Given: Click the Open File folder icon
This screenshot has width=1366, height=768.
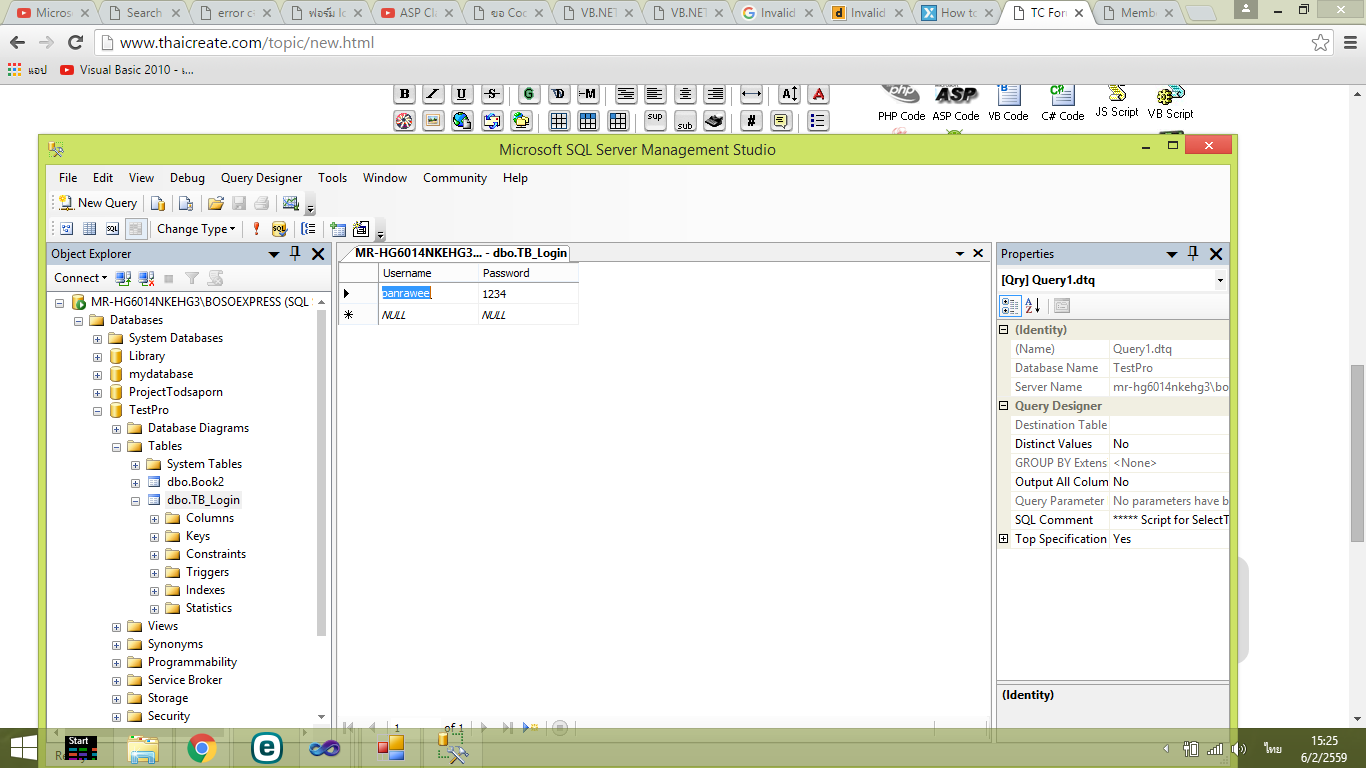Looking at the screenshot, I should tap(216, 203).
